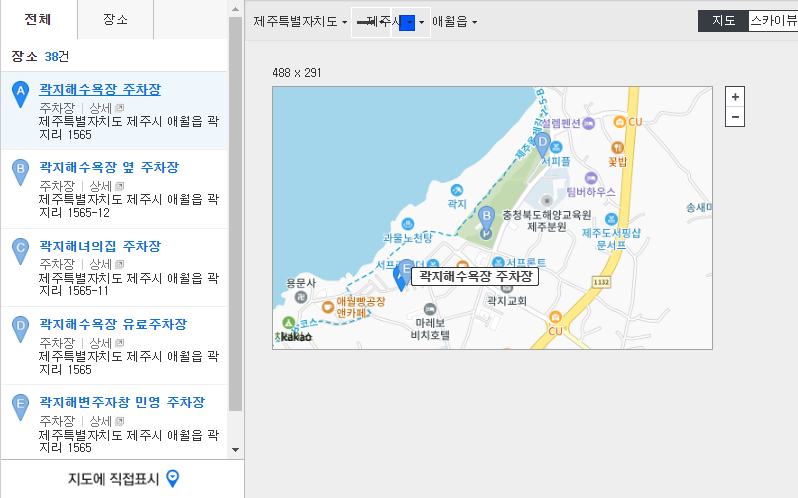Open 곽지해수욕장 옆 주차장 result link
Screen dimensions: 798x498
click(x=109, y=167)
